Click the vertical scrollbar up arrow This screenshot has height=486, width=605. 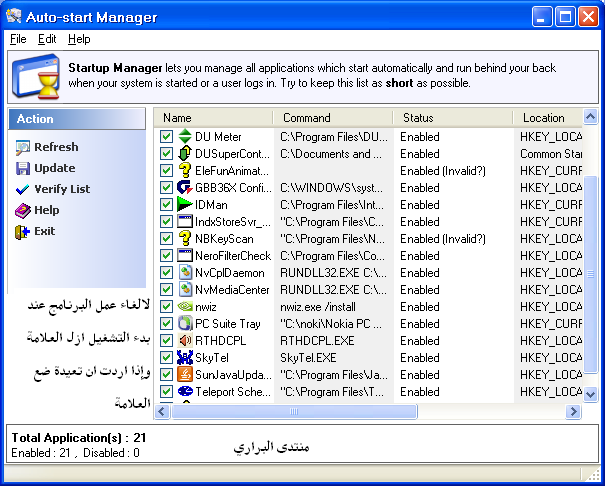pos(590,116)
